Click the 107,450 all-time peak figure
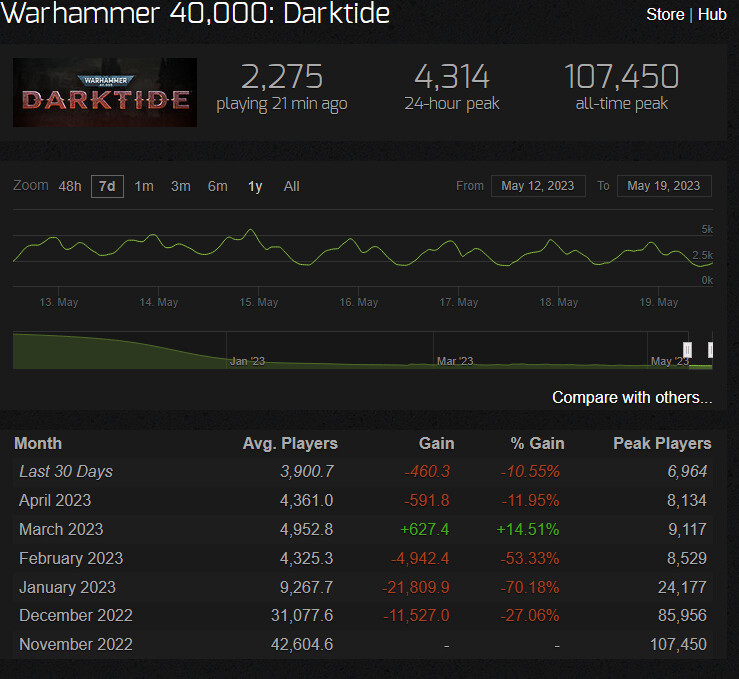The width and height of the screenshot is (739, 679). 622,76
